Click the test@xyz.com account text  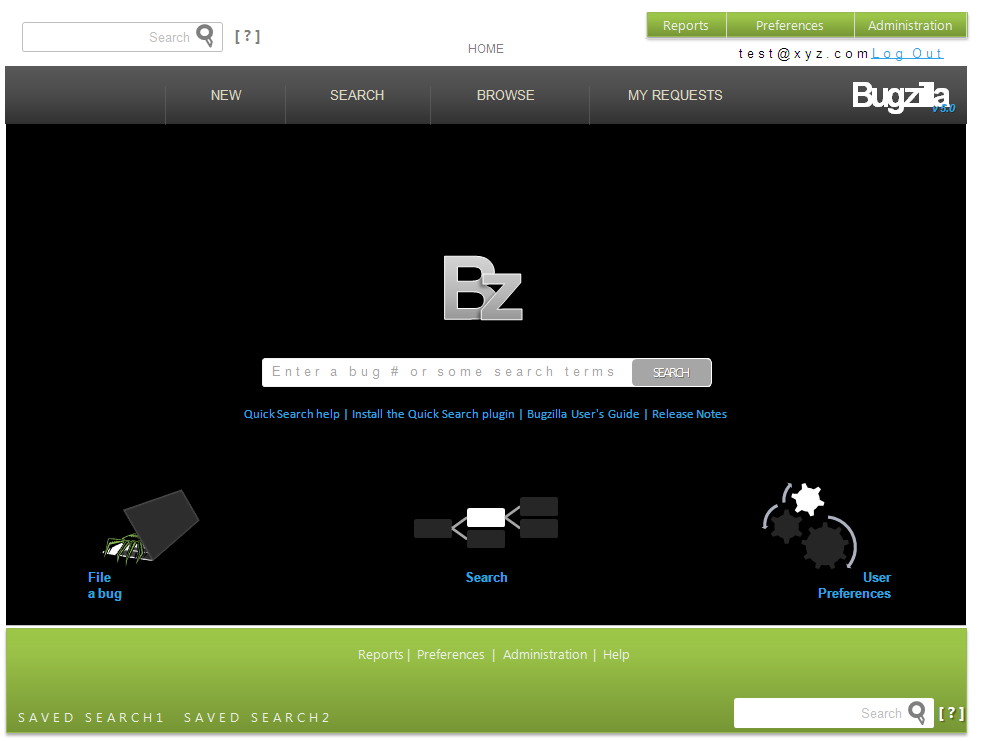pyautogui.click(x=803, y=54)
